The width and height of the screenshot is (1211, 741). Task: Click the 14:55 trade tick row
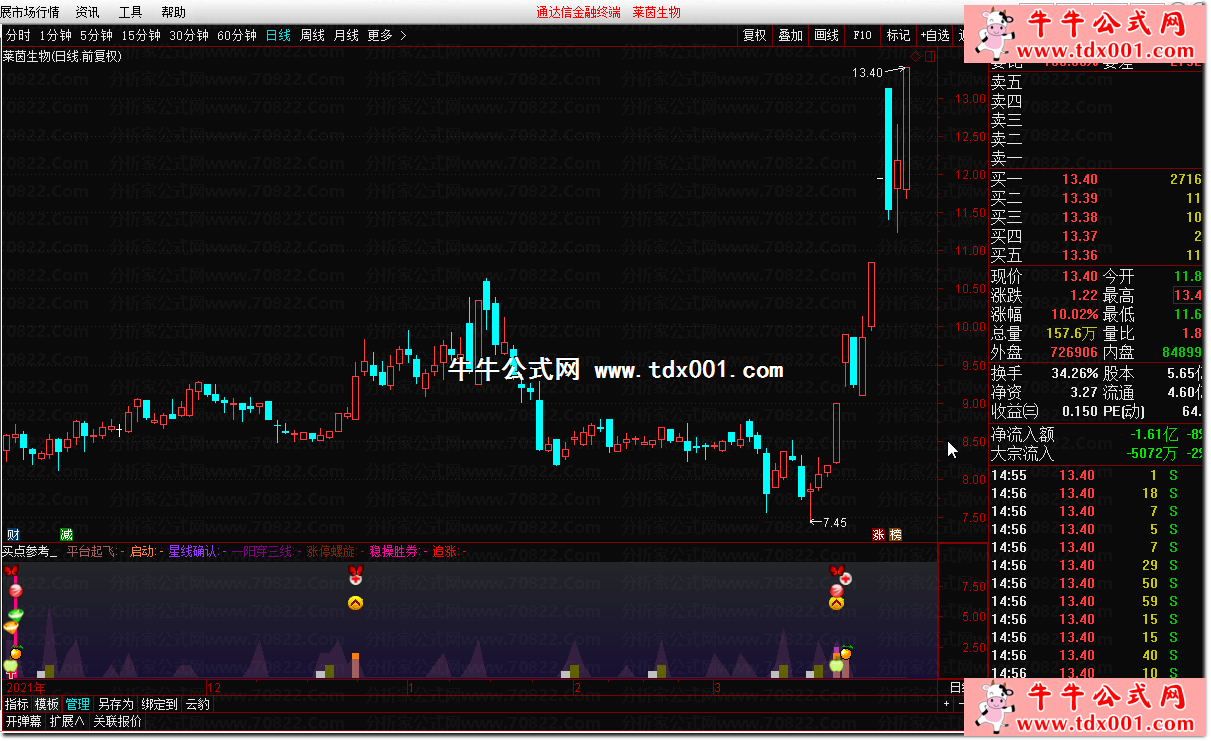coord(1095,475)
